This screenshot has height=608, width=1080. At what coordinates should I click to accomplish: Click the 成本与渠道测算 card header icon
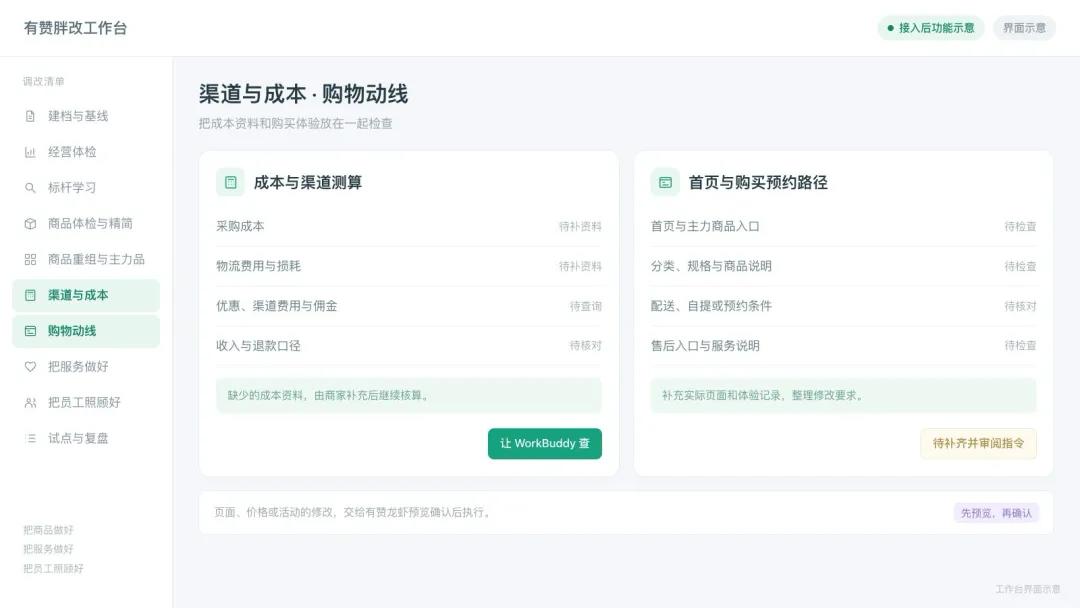pyautogui.click(x=231, y=182)
